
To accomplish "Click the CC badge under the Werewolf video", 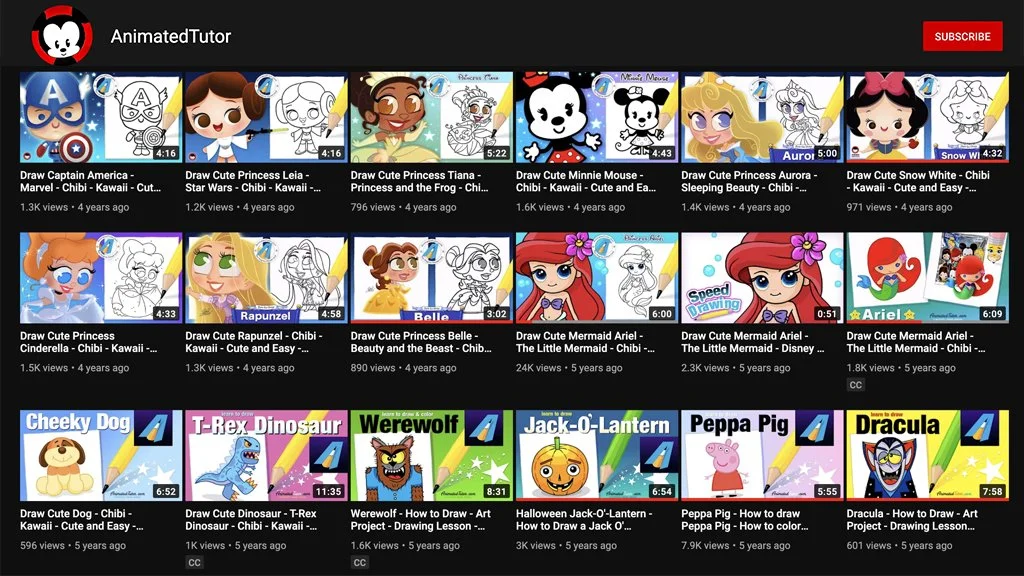I will tap(359, 562).
